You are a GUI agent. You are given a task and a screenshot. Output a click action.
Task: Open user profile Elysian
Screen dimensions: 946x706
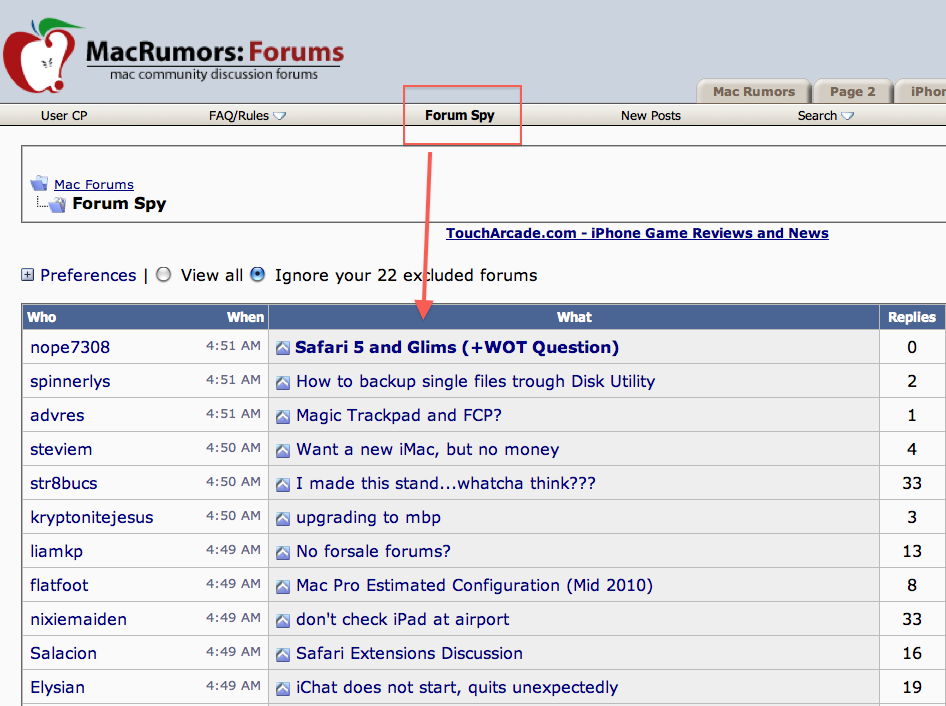point(57,688)
